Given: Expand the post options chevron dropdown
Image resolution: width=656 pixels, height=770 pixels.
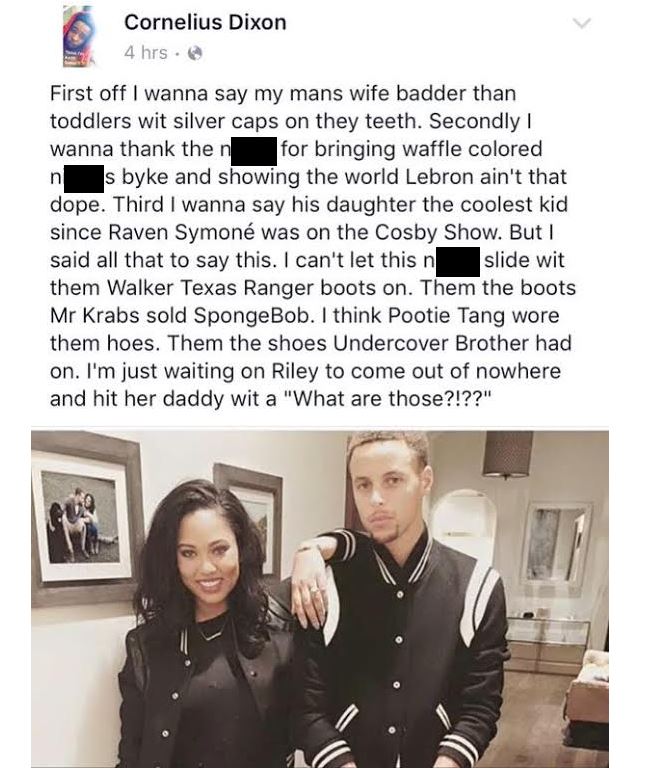Looking at the screenshot, I should (582, 23).
